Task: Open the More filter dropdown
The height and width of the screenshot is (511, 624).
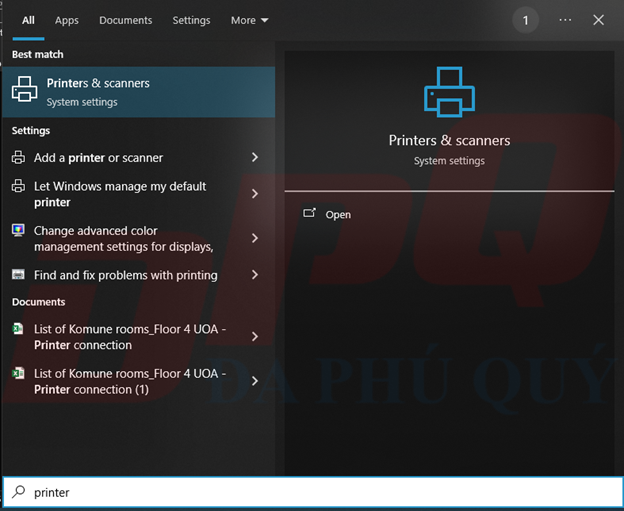Action: (x=250, y=20)
